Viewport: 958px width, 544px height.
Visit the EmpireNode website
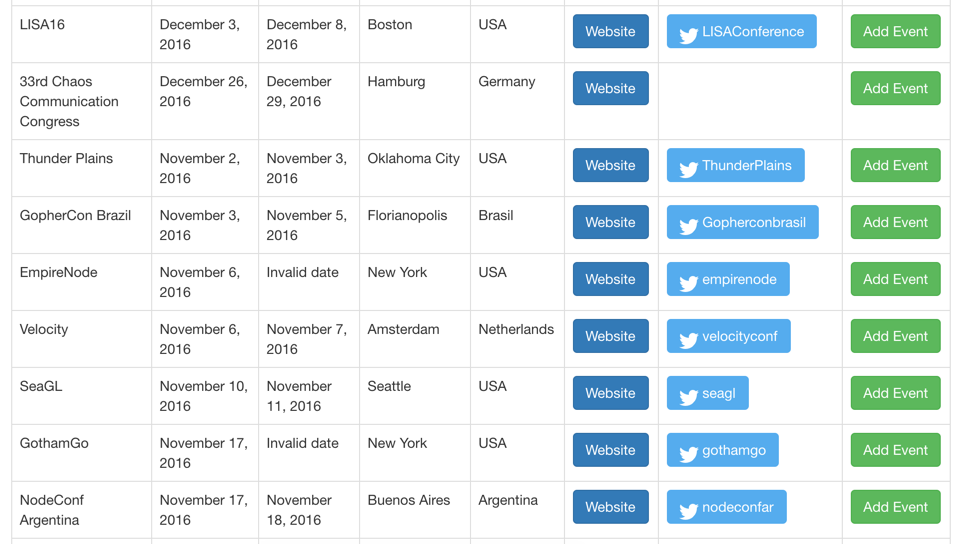(x=610, y=279)
